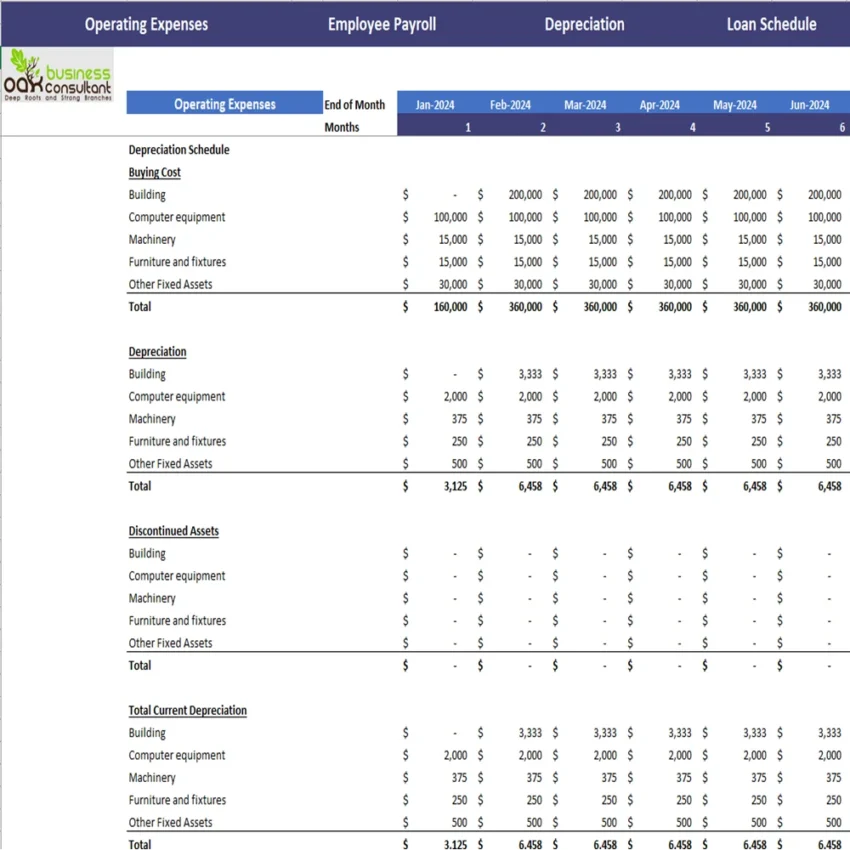The width and height of the screenshot is (850, 850).
Task: Select the Depreciation Schedule title cell
Action: [179, 149]
